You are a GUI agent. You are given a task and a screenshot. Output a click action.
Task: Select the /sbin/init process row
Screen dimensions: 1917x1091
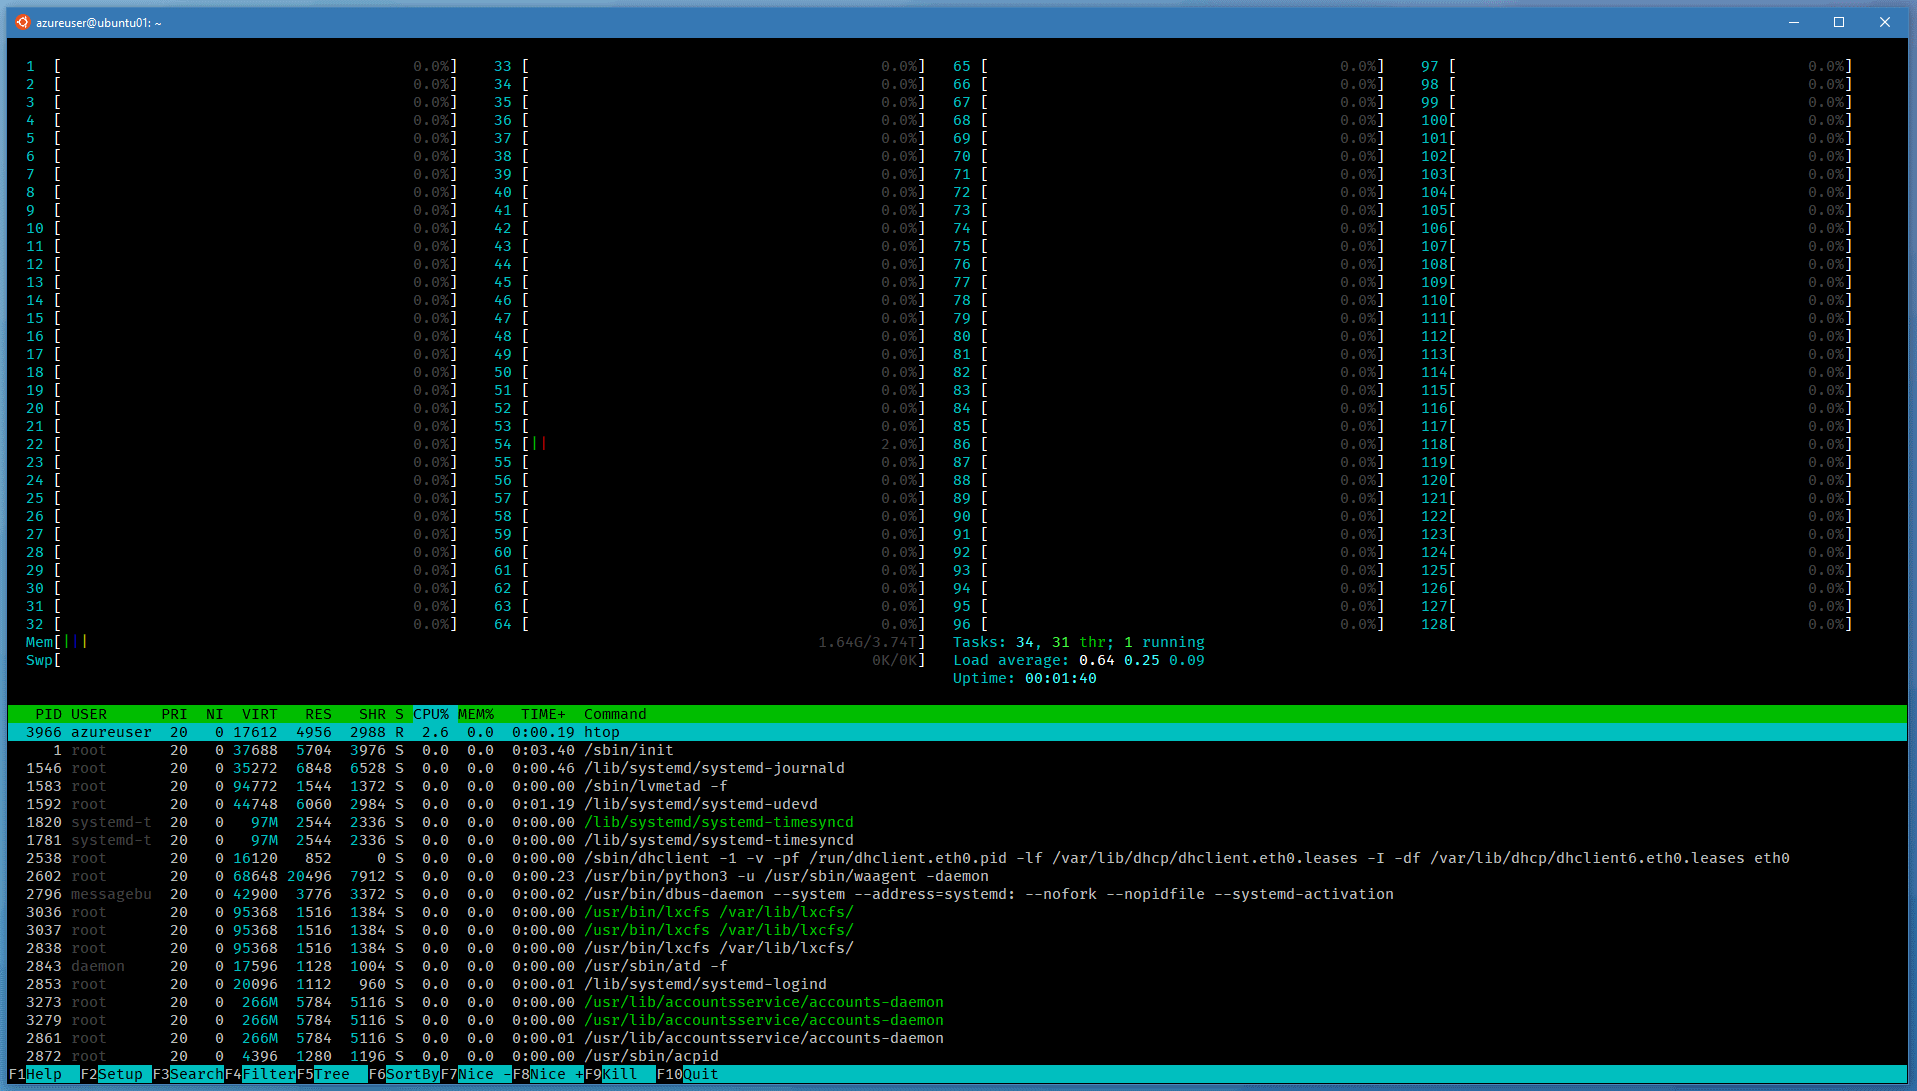(x=957, y=750)
